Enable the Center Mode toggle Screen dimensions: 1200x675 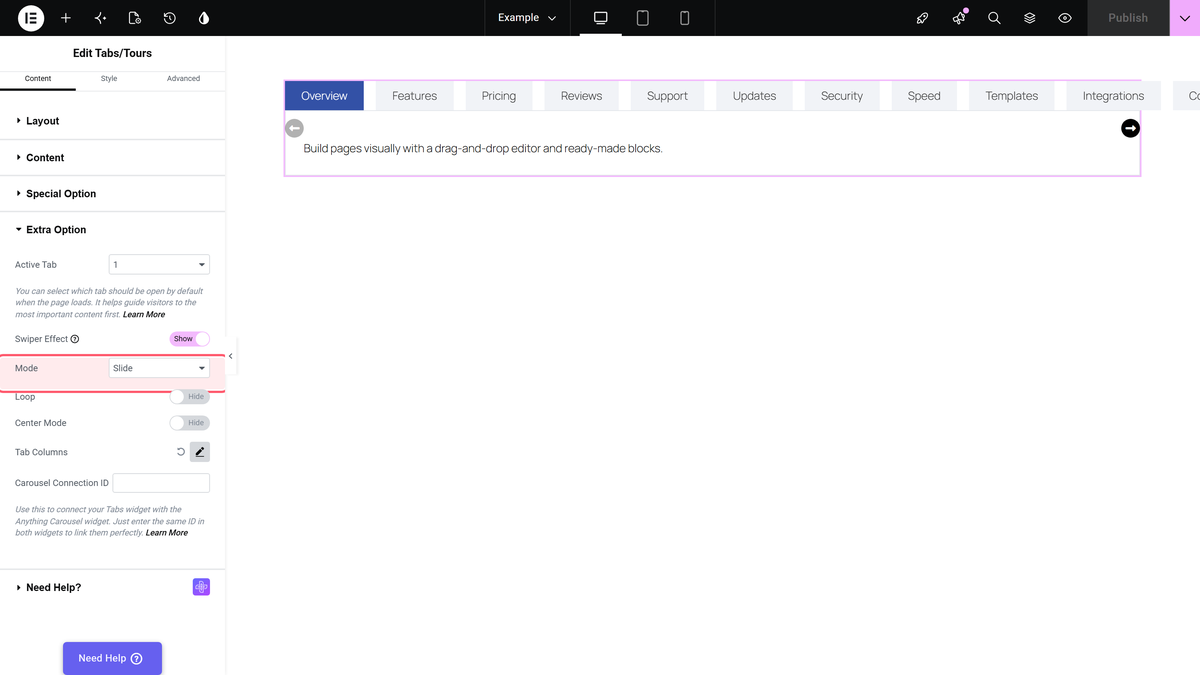pyautogui.click(x=190, y=423)
